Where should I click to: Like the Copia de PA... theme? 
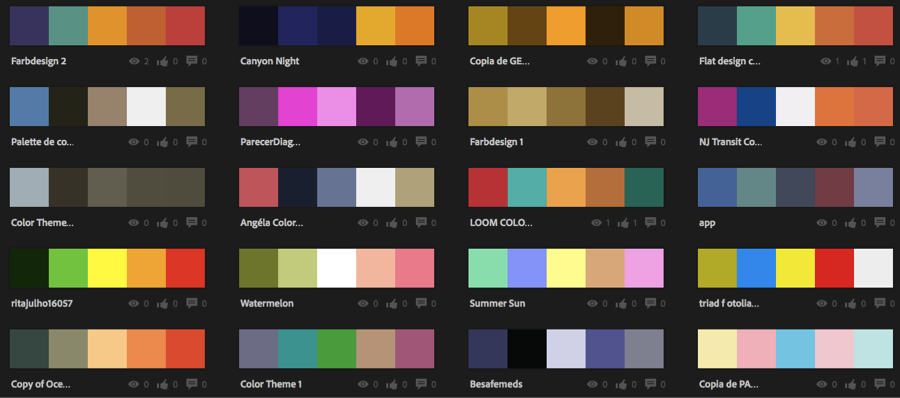[x=851, y=384]
